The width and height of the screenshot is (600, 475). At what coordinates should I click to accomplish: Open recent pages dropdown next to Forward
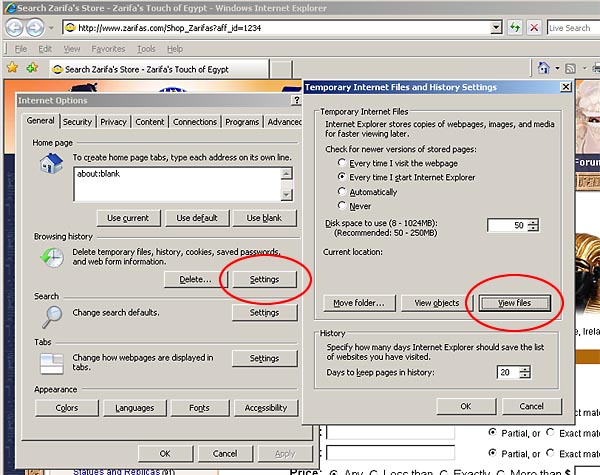(x=51, y=28)
